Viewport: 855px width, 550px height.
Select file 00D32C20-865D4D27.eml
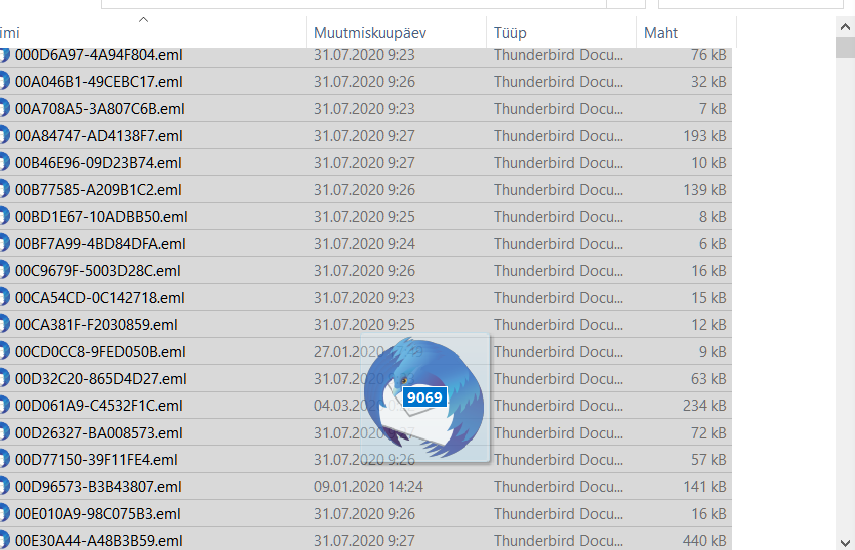coord(101,379)
